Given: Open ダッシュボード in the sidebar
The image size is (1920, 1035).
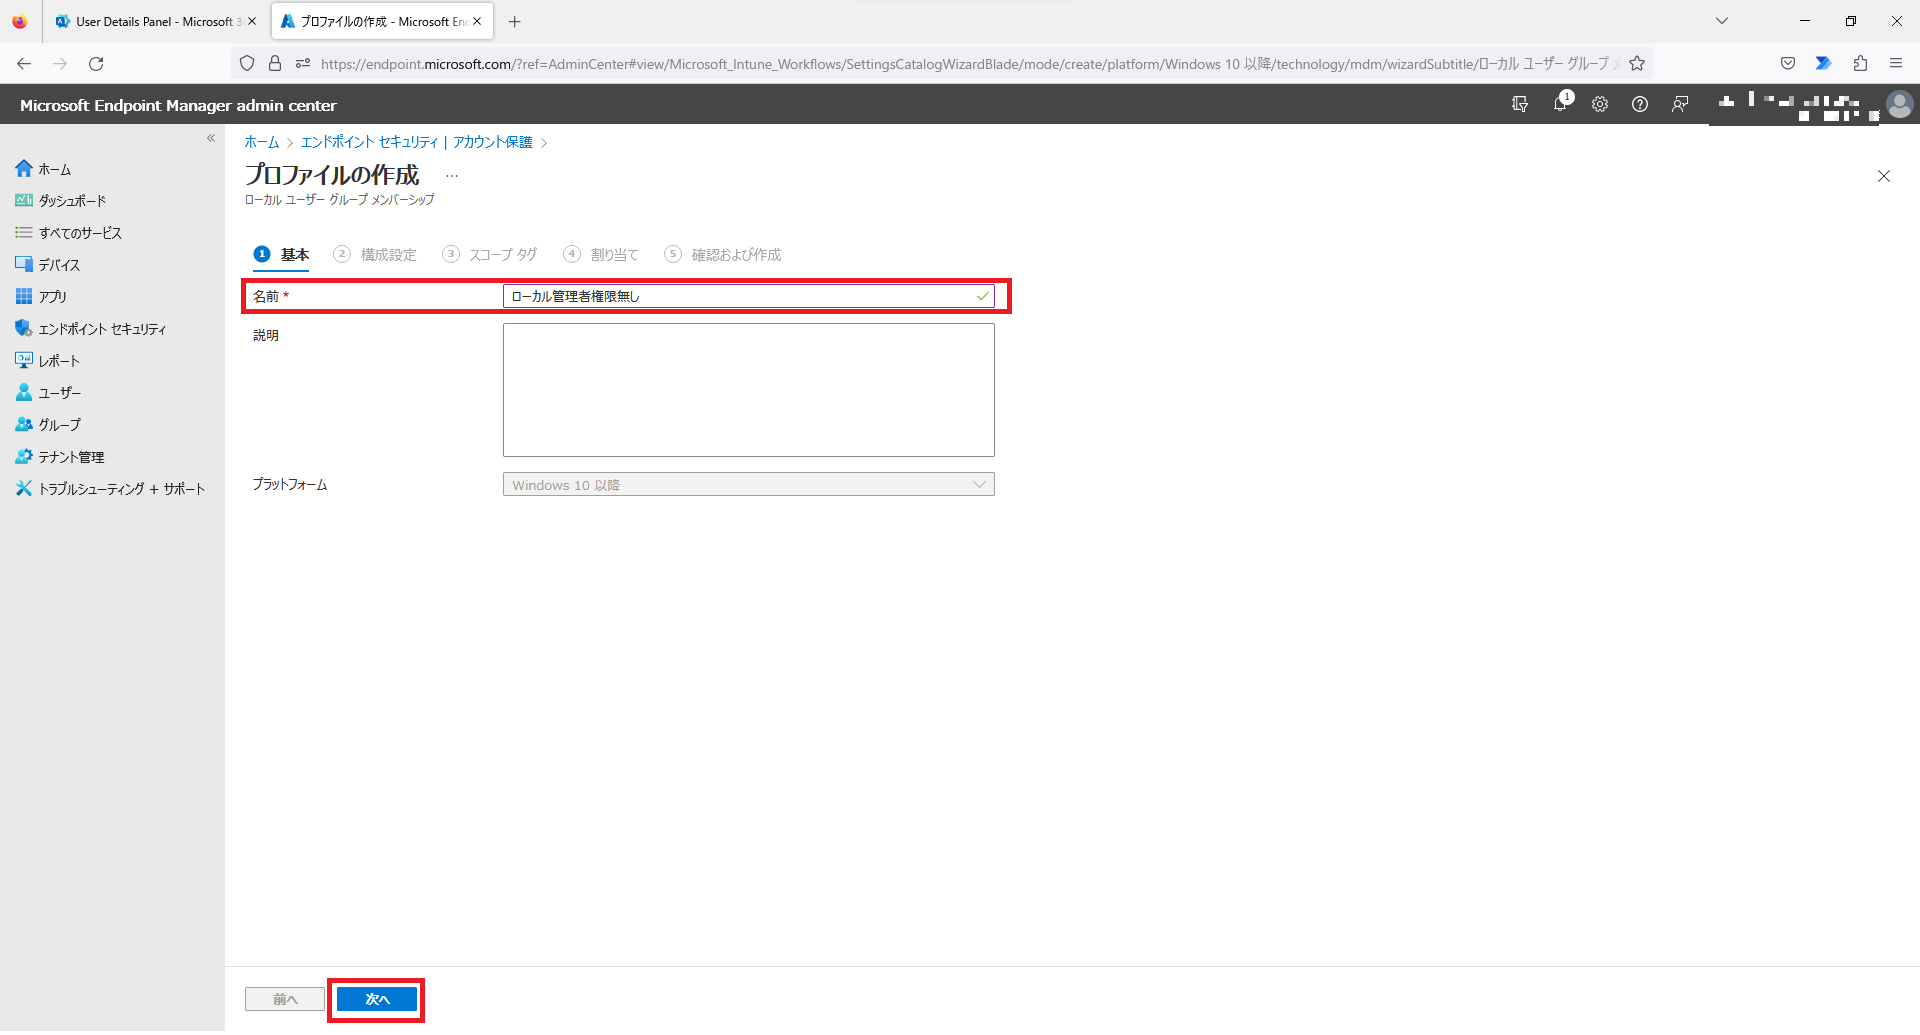Looking at the screenshot, I should coord(60,201).
